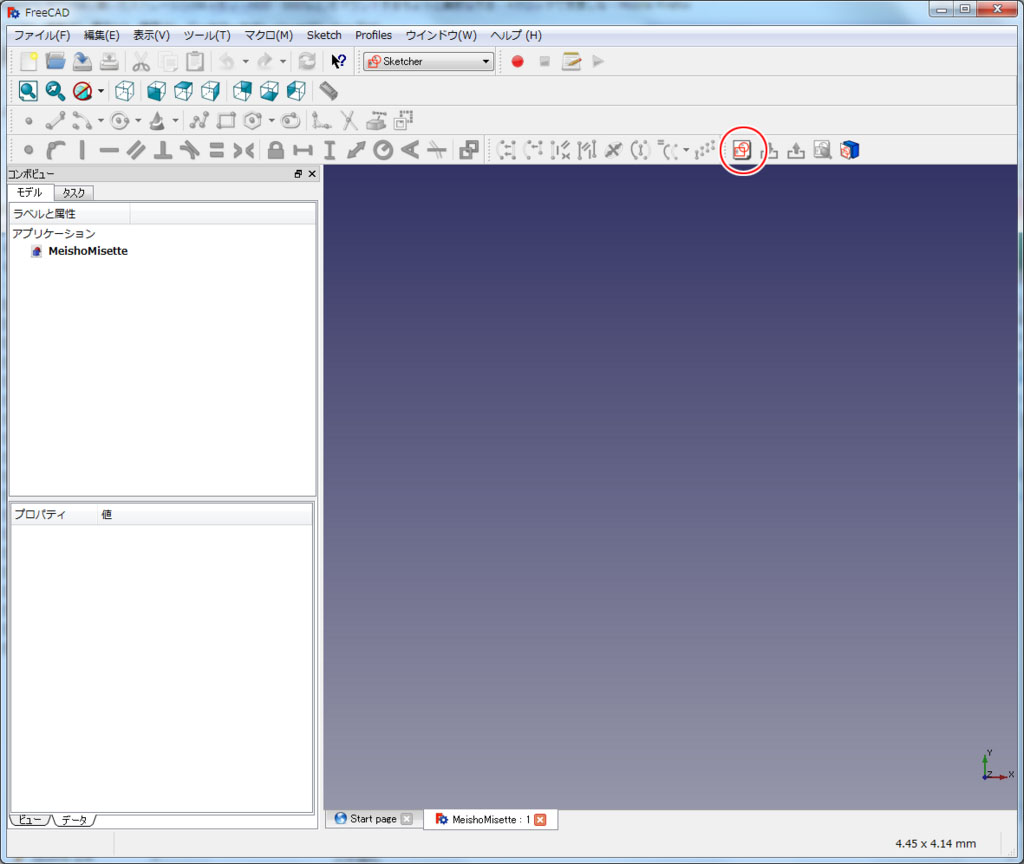Click the What's This help cursor icon
The height and width of the screenshot is (864, 1024).
(x=338, y=61)
